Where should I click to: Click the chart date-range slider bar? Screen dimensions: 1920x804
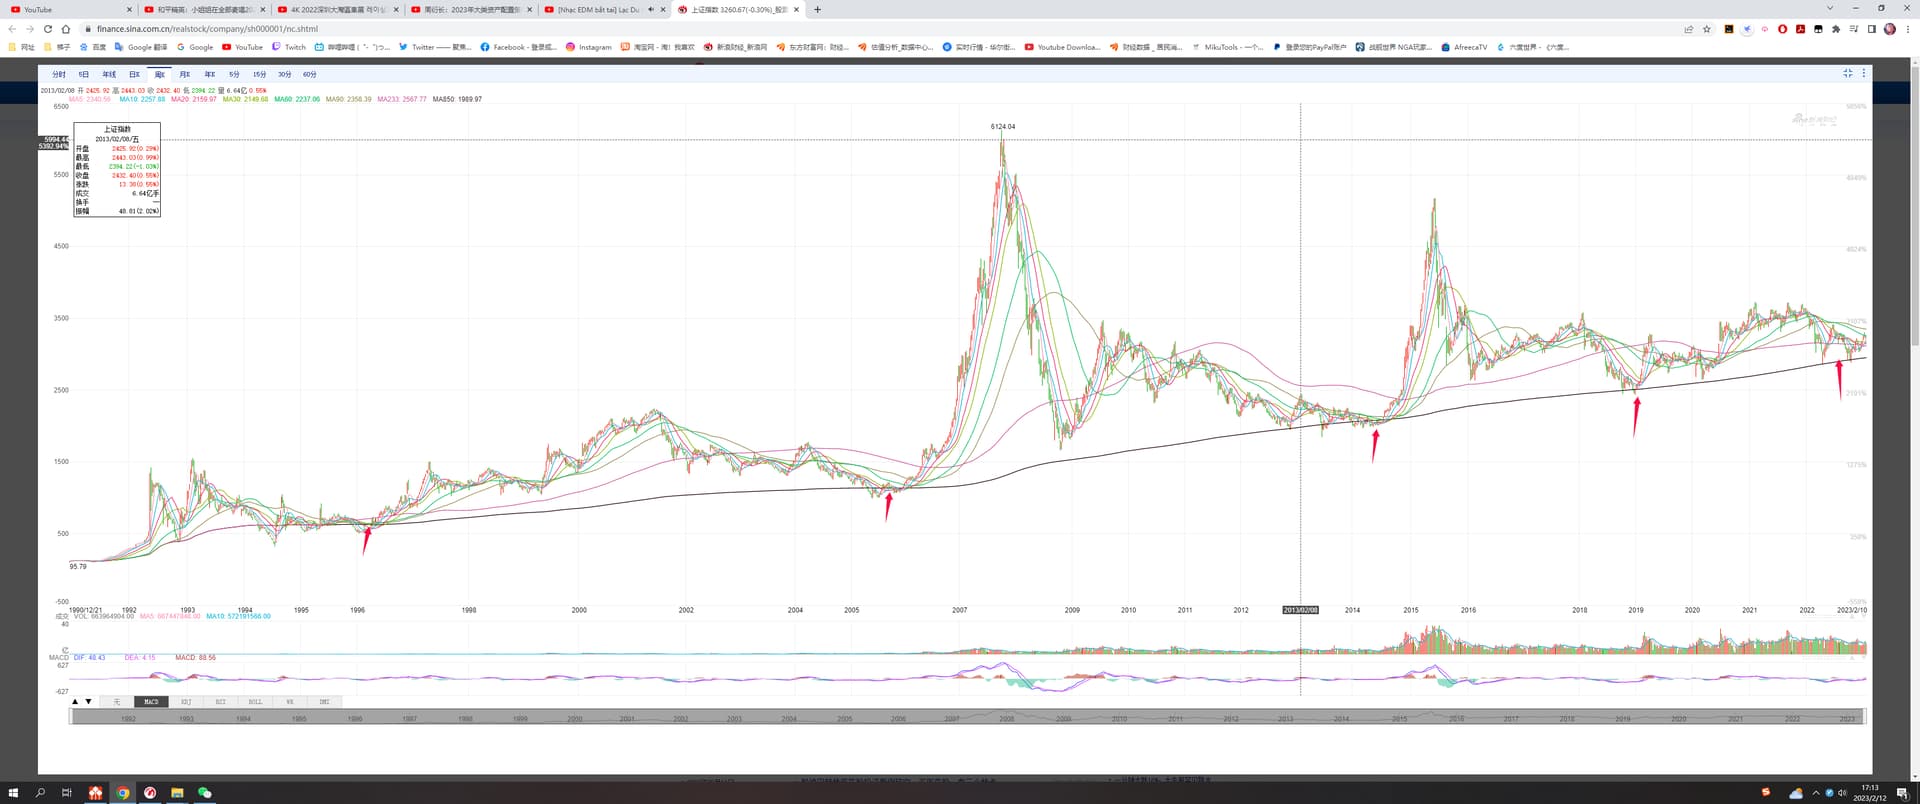968,717
